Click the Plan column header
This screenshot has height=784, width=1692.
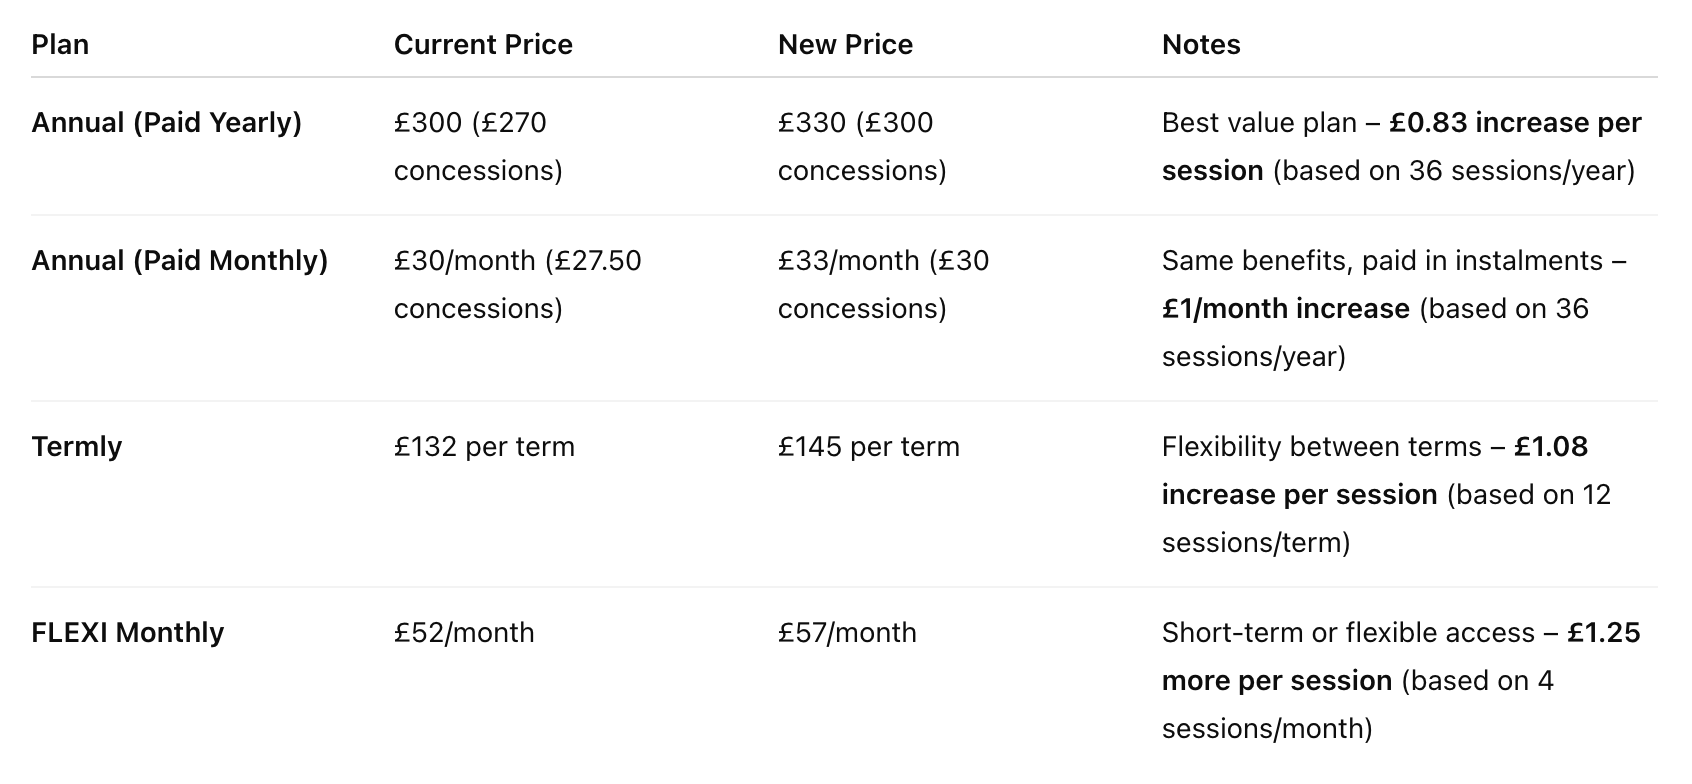(60, 45)
